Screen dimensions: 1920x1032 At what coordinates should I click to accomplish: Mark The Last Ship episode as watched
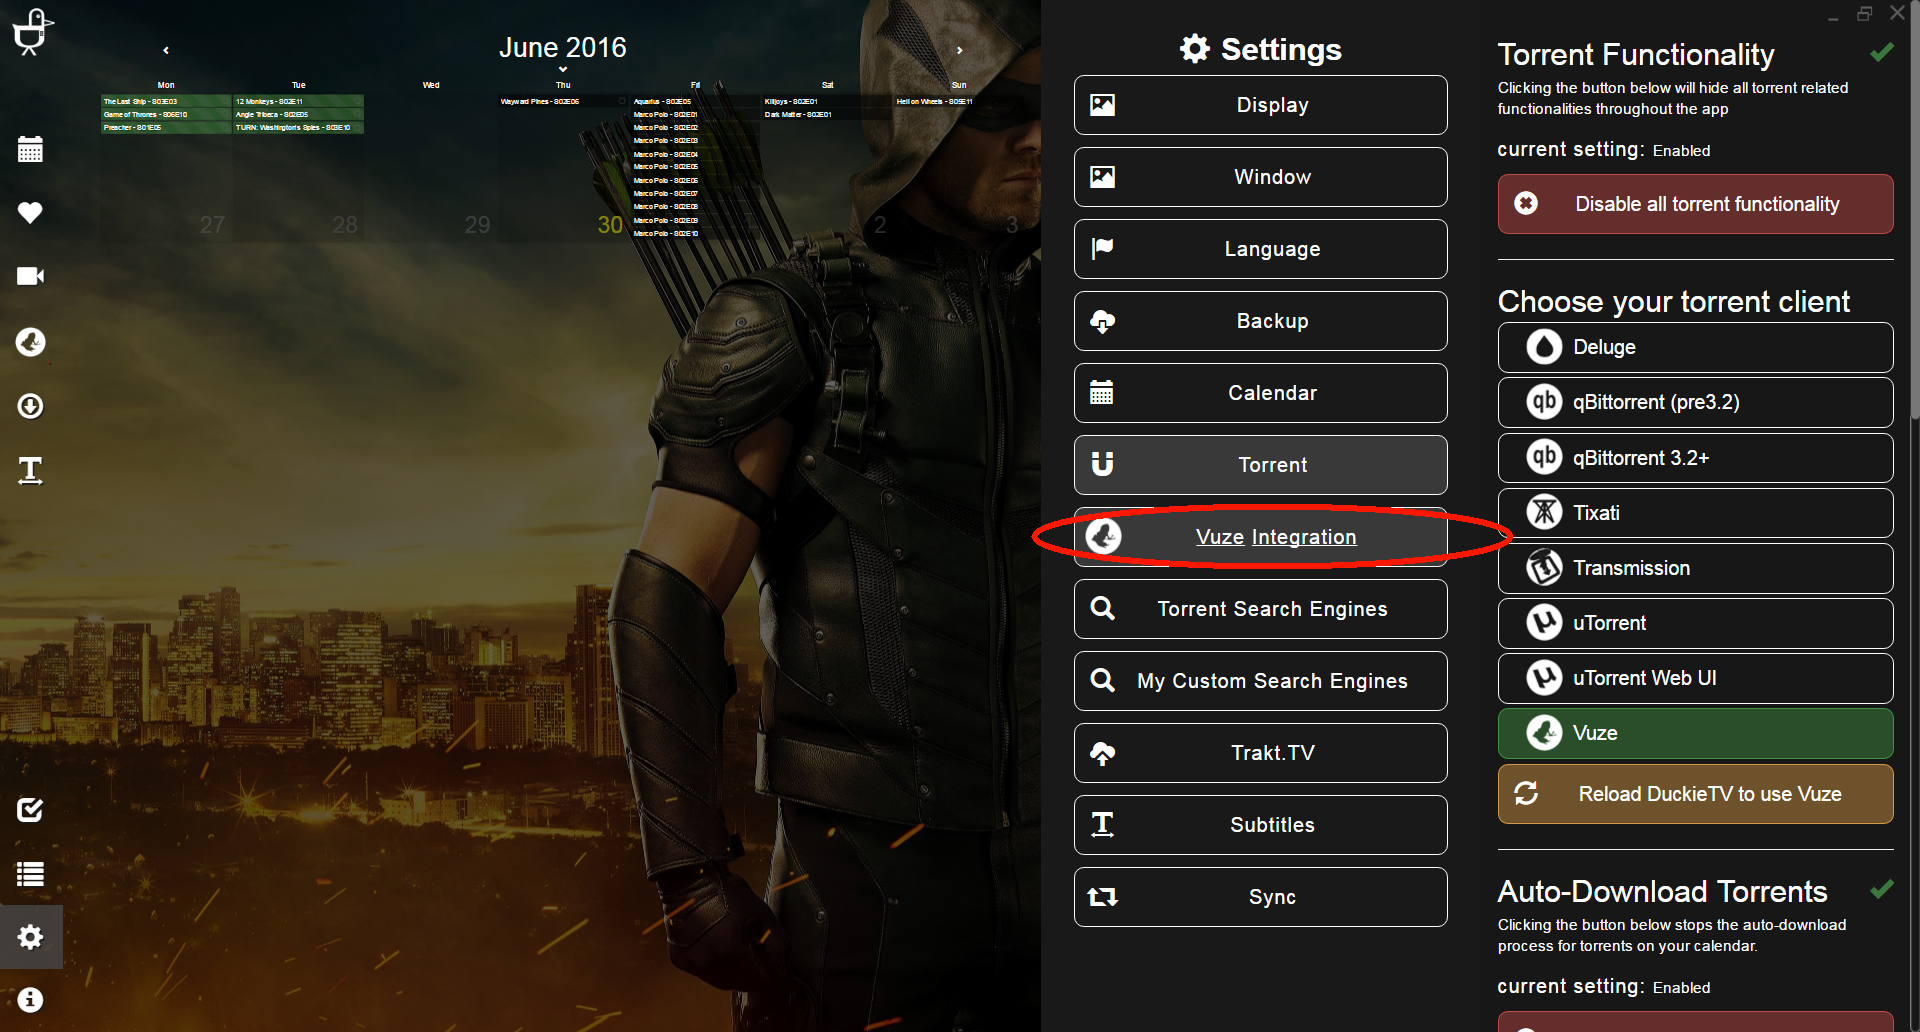click(225, 101)
